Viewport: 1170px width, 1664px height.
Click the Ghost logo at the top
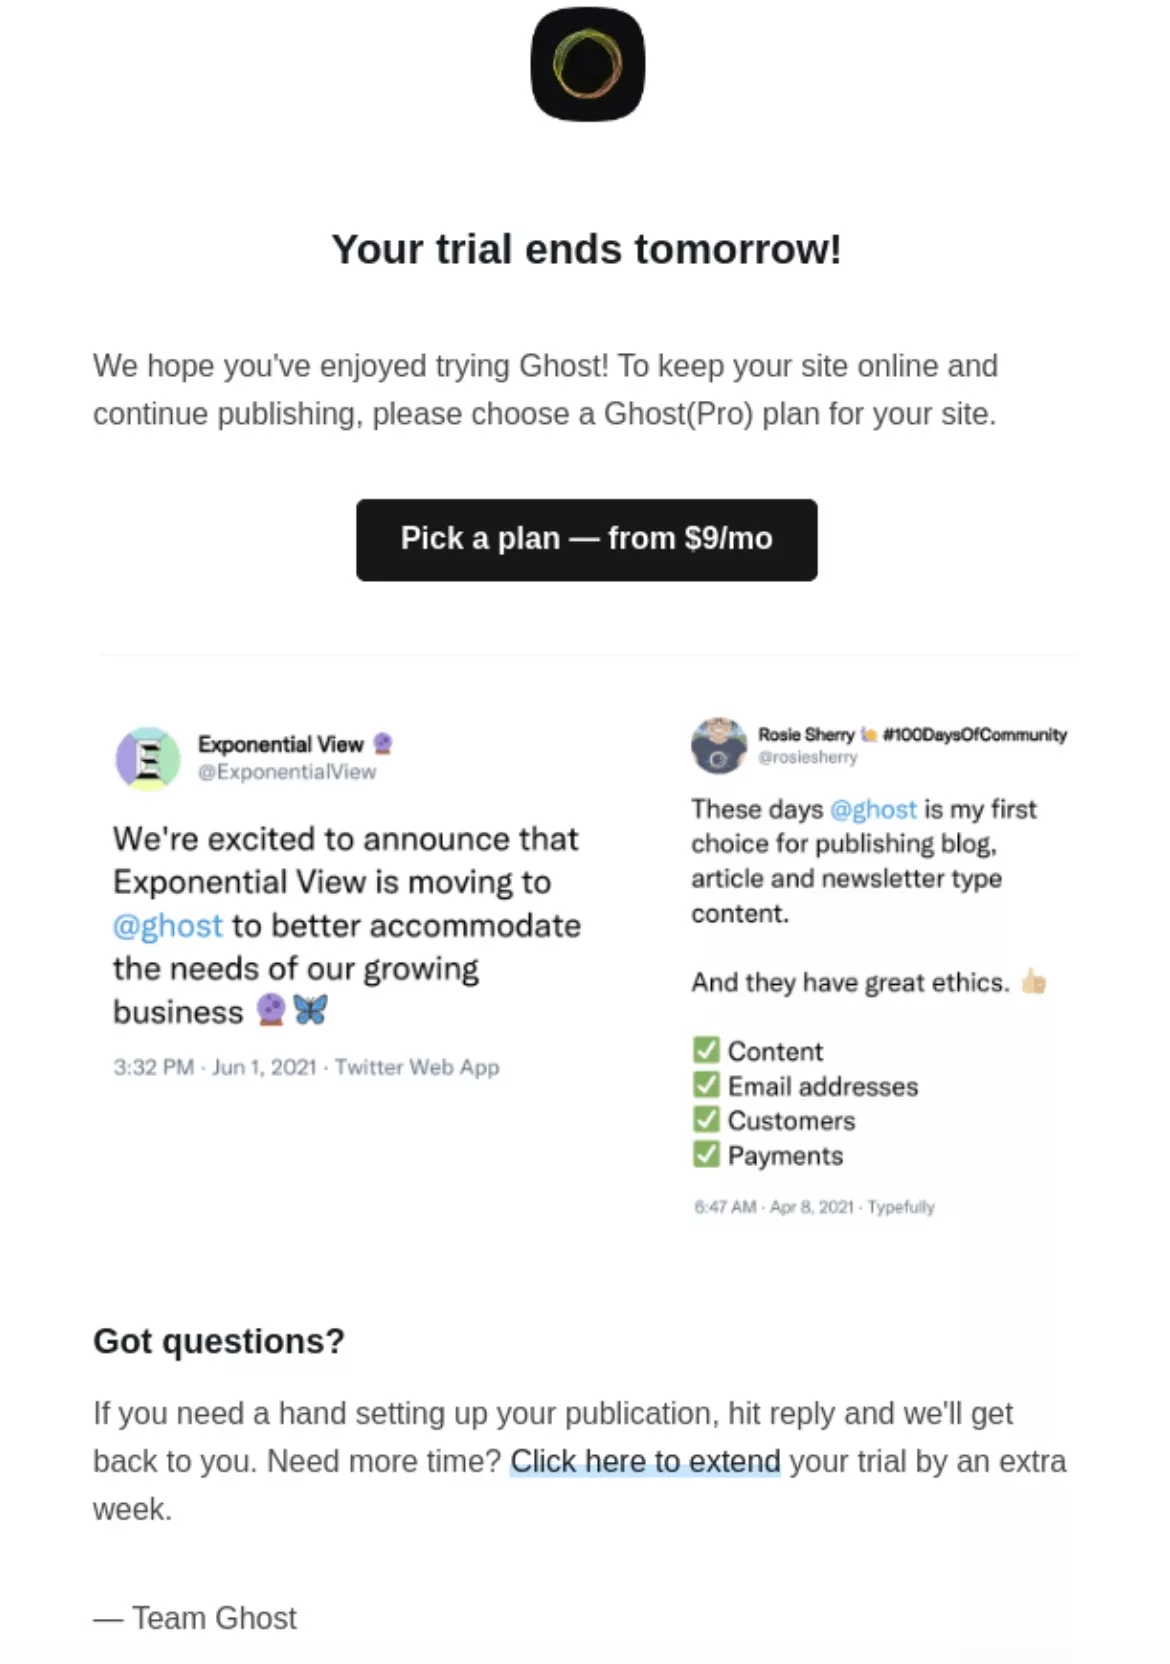click(585, 67)
